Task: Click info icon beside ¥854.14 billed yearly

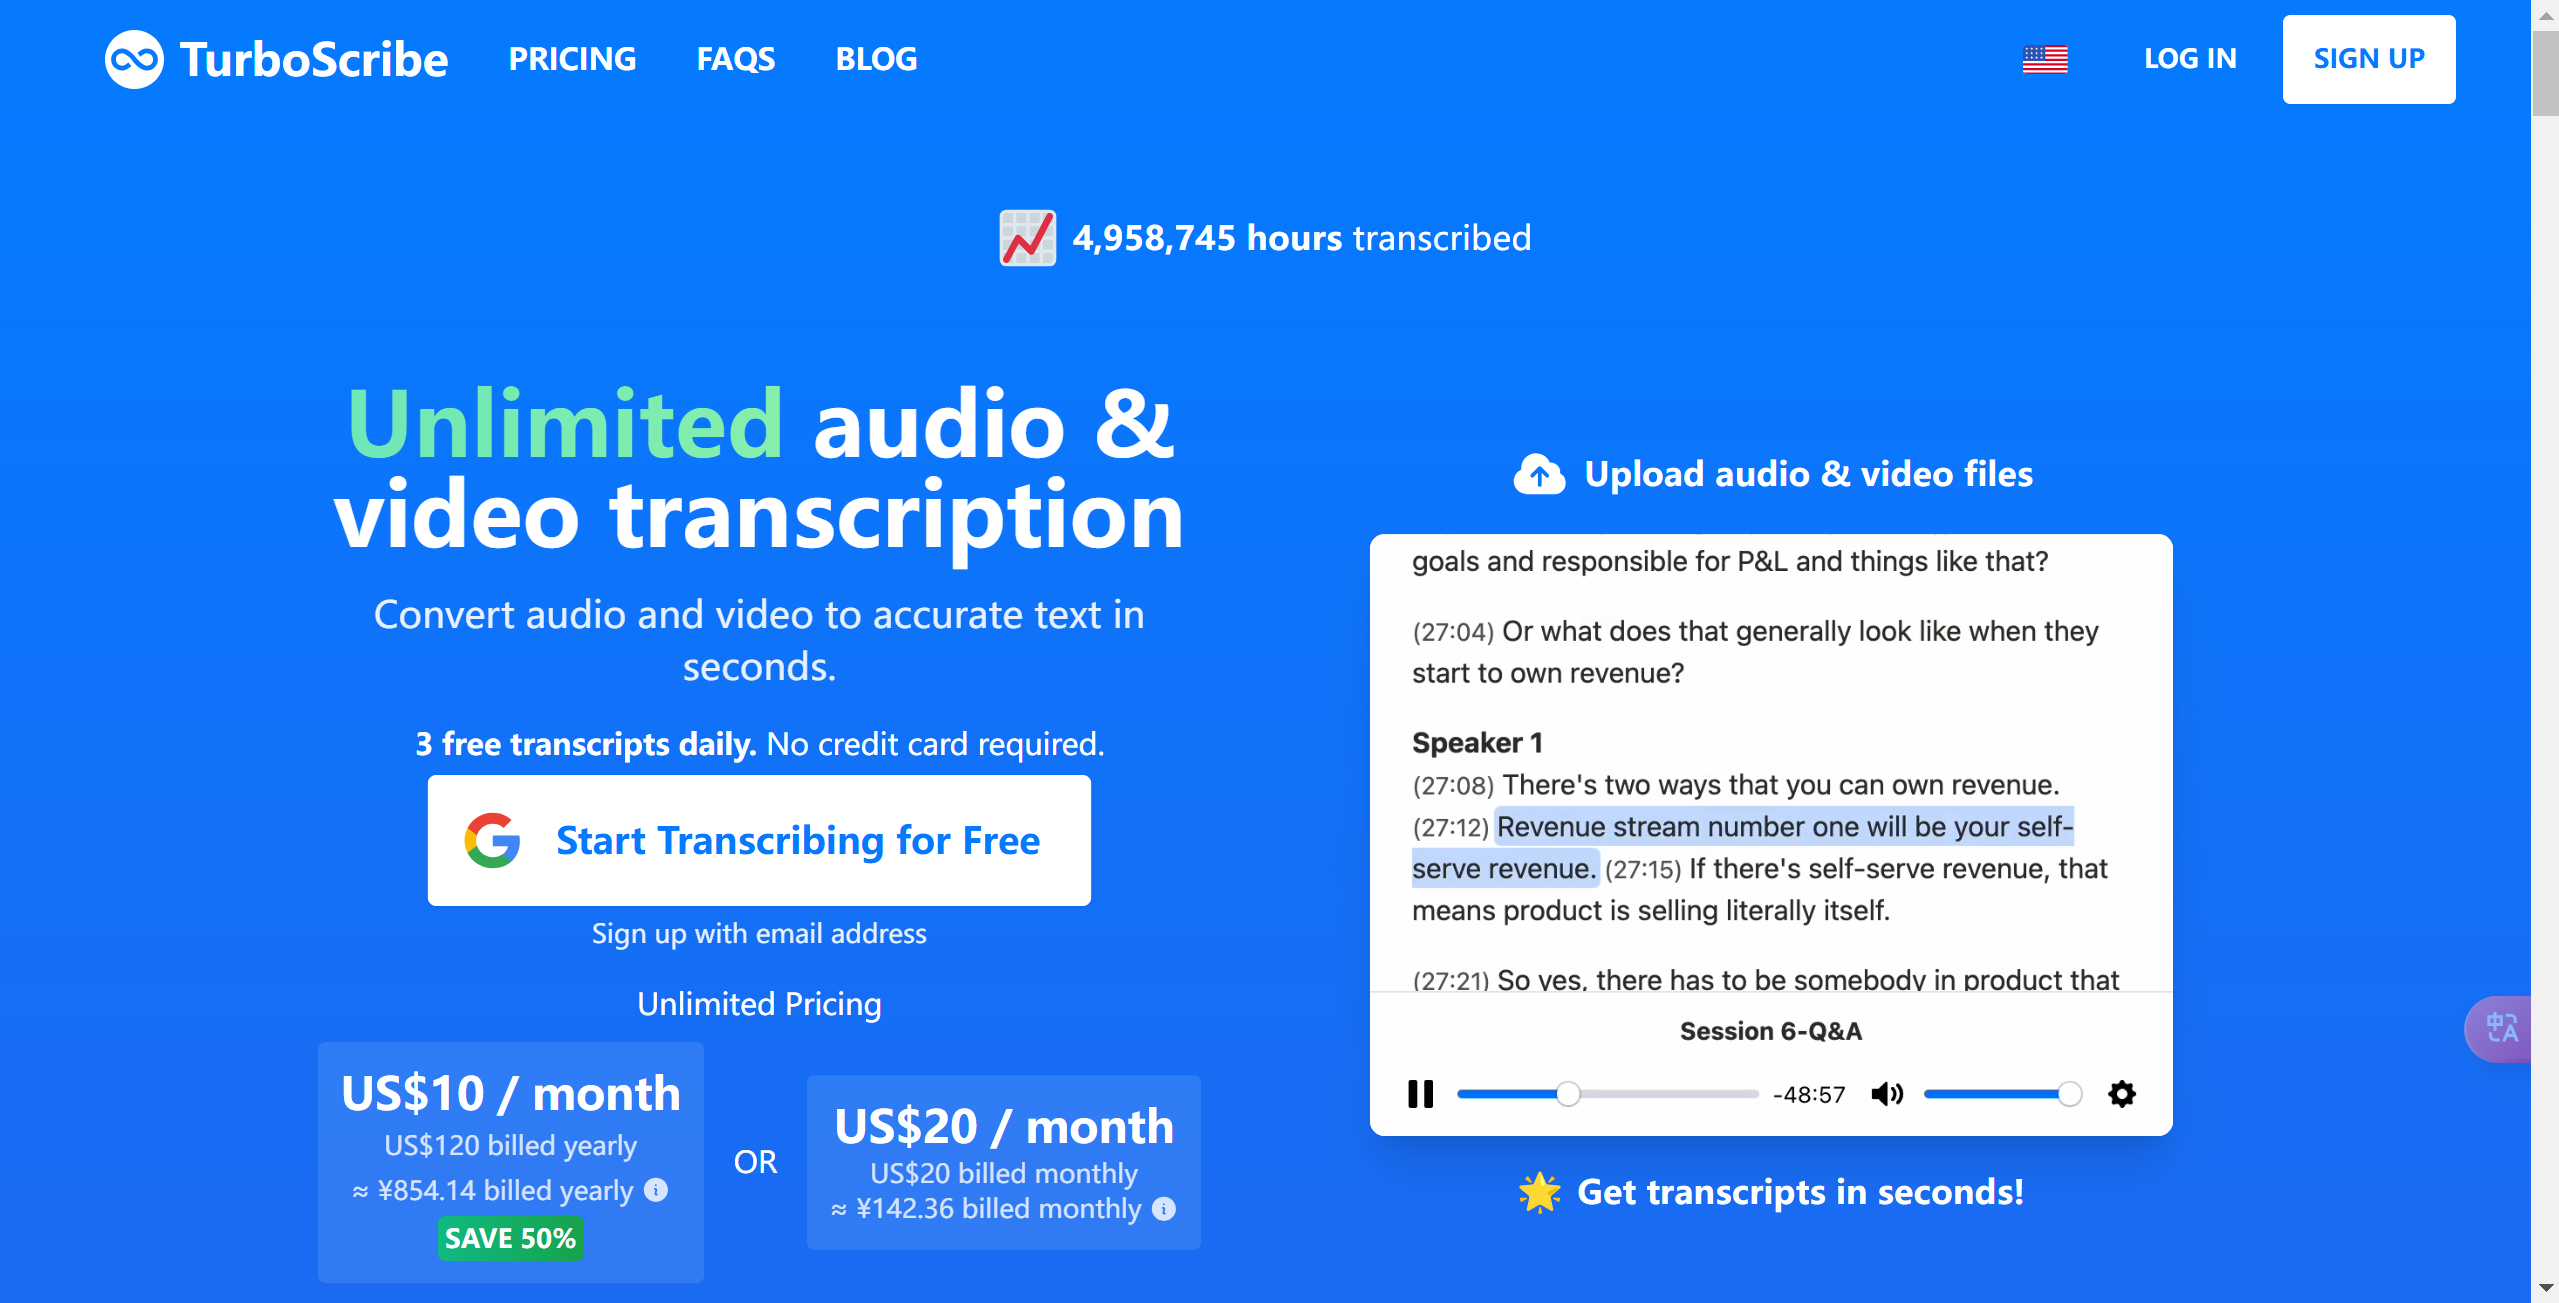Action: tap(656, 1190)
